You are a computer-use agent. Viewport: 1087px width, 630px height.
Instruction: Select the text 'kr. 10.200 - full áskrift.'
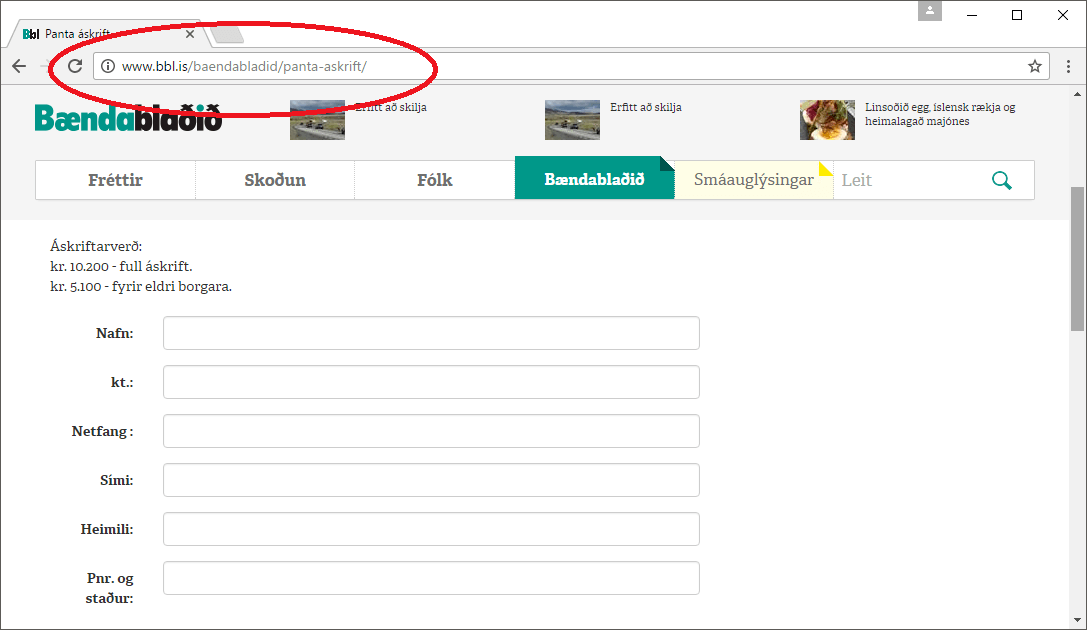tap(121, 266)
